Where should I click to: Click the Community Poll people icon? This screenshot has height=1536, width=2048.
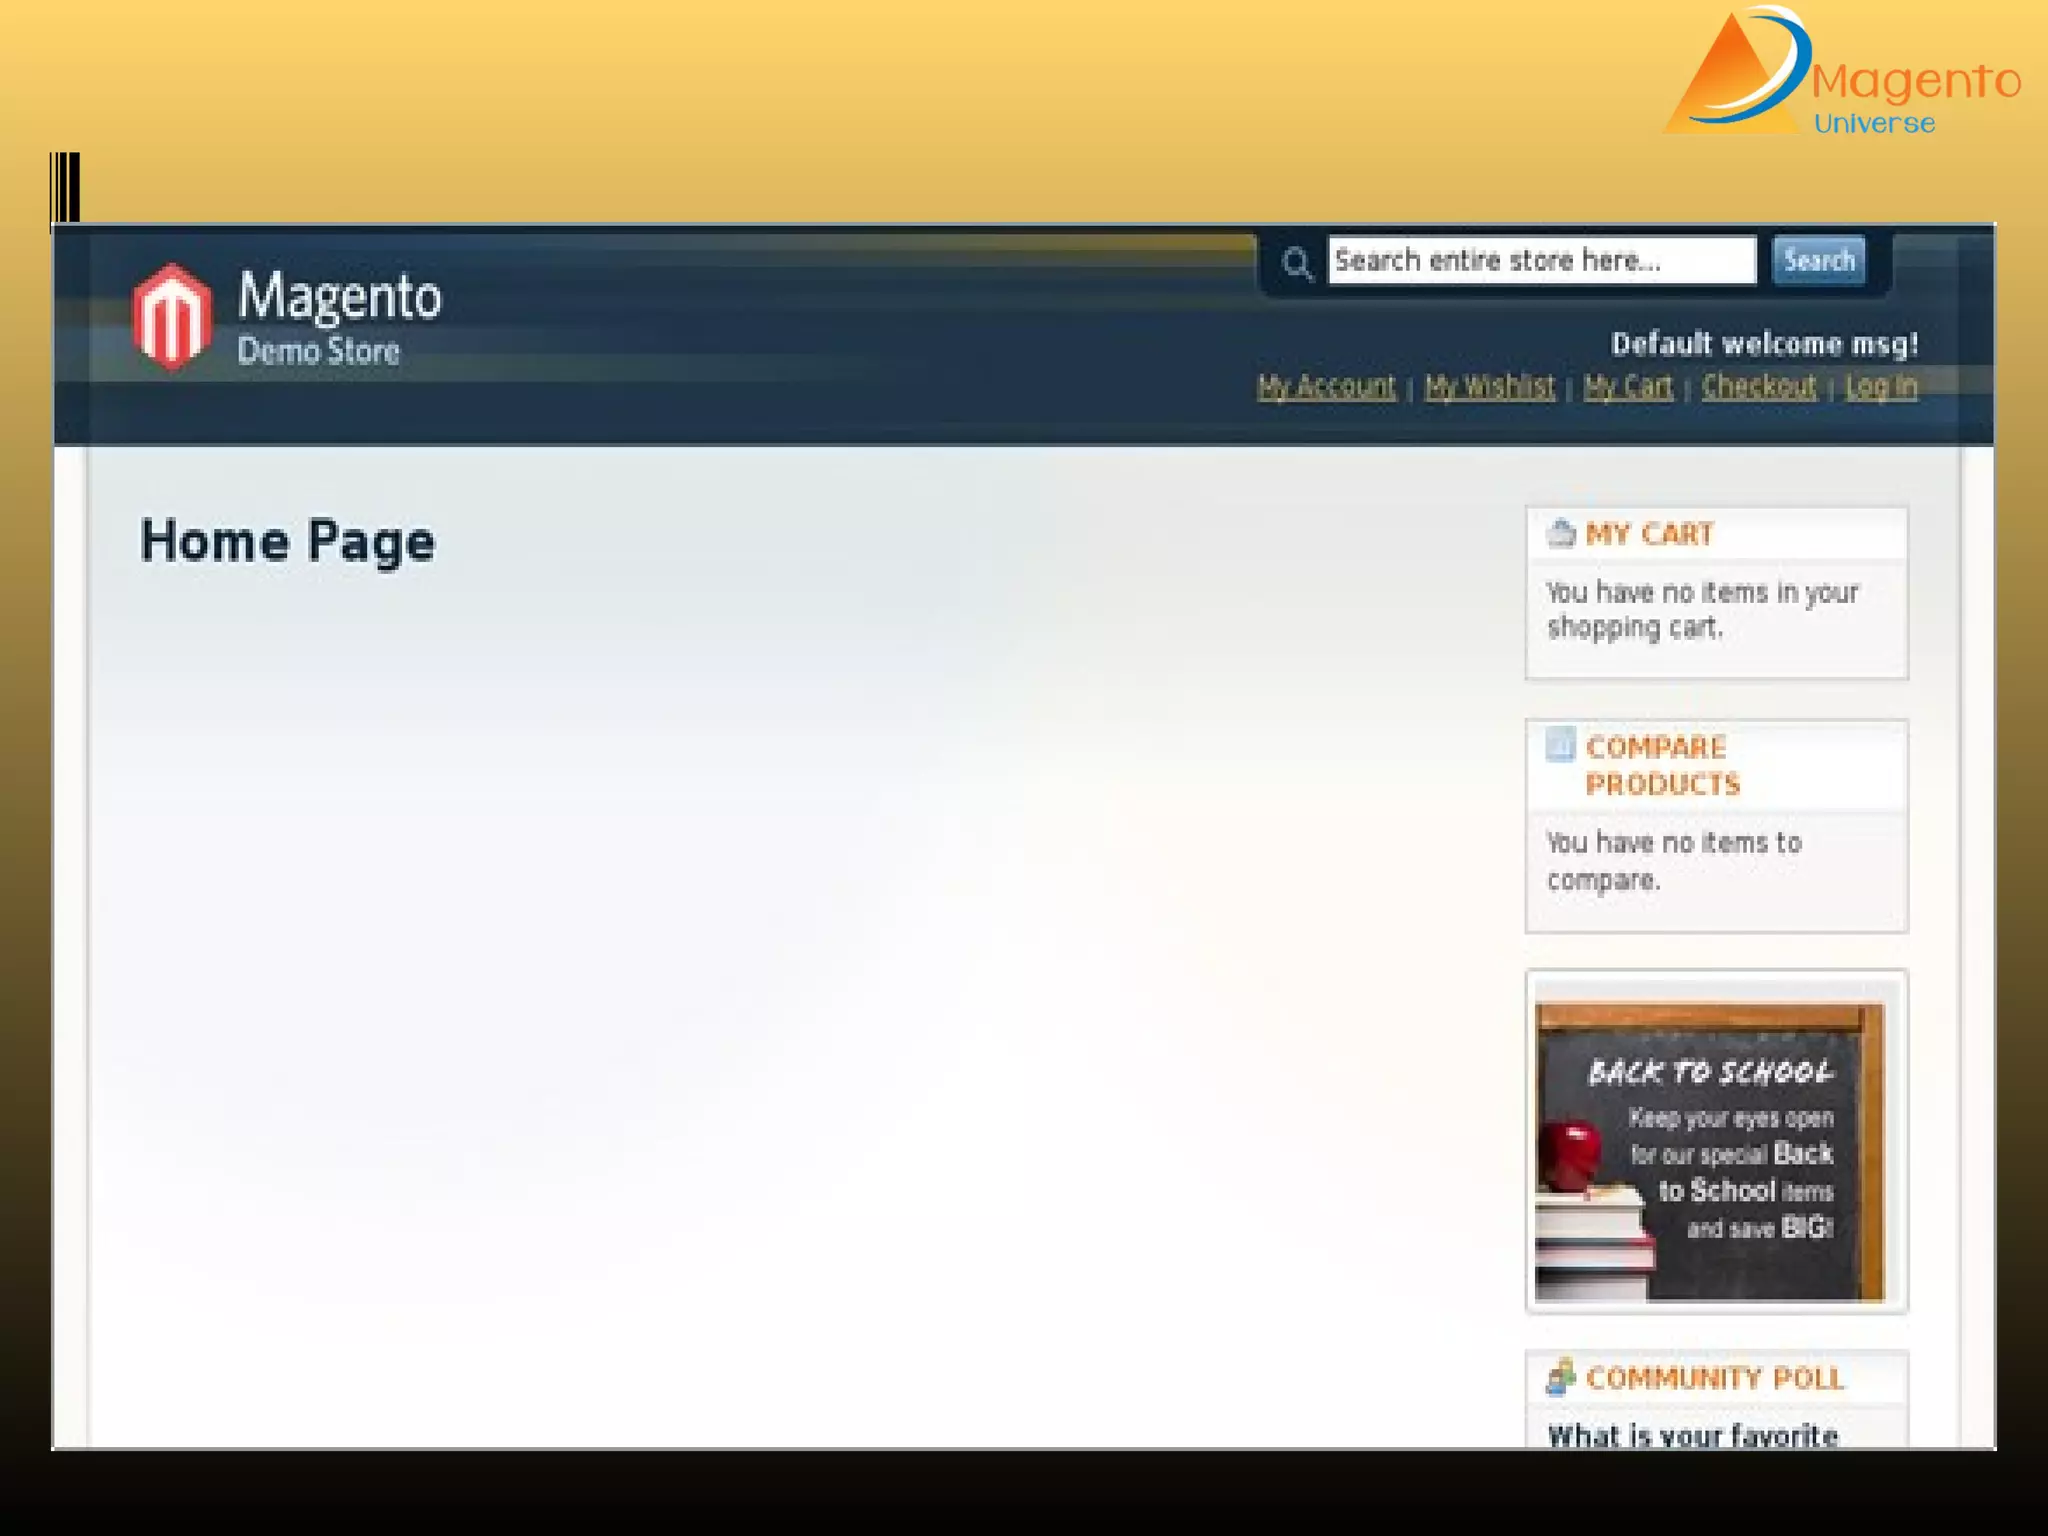click(1560, 1377)
